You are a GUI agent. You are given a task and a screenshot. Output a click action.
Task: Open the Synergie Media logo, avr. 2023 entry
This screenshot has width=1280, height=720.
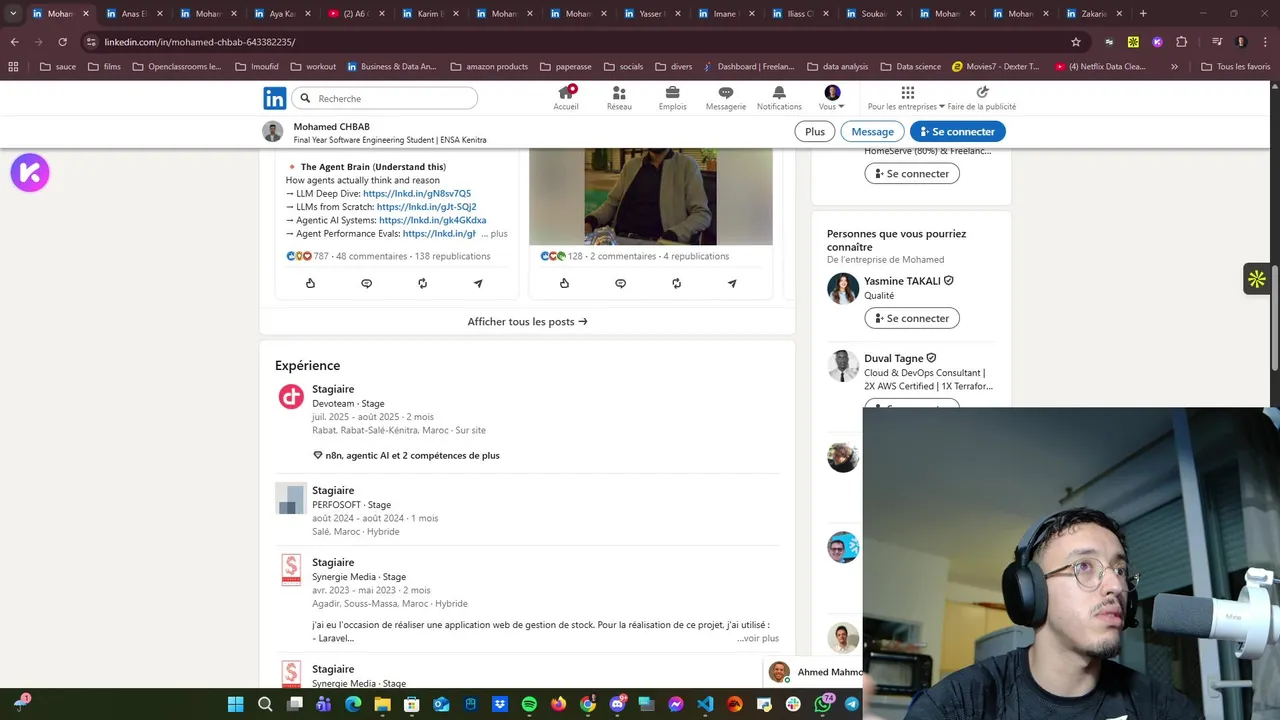tap(291, 570)
